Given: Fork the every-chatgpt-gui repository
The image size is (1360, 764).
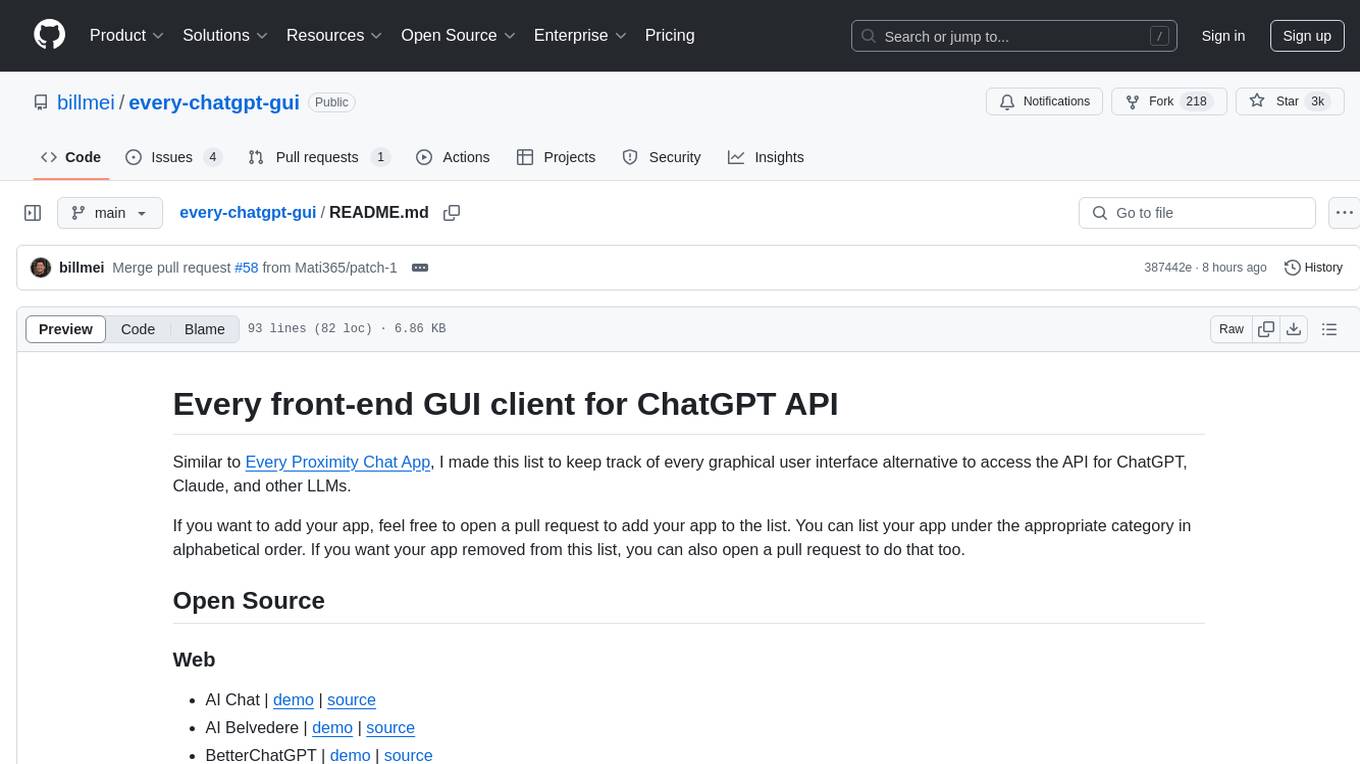Looking at the screenshot, I should [x=1169, y=102].
